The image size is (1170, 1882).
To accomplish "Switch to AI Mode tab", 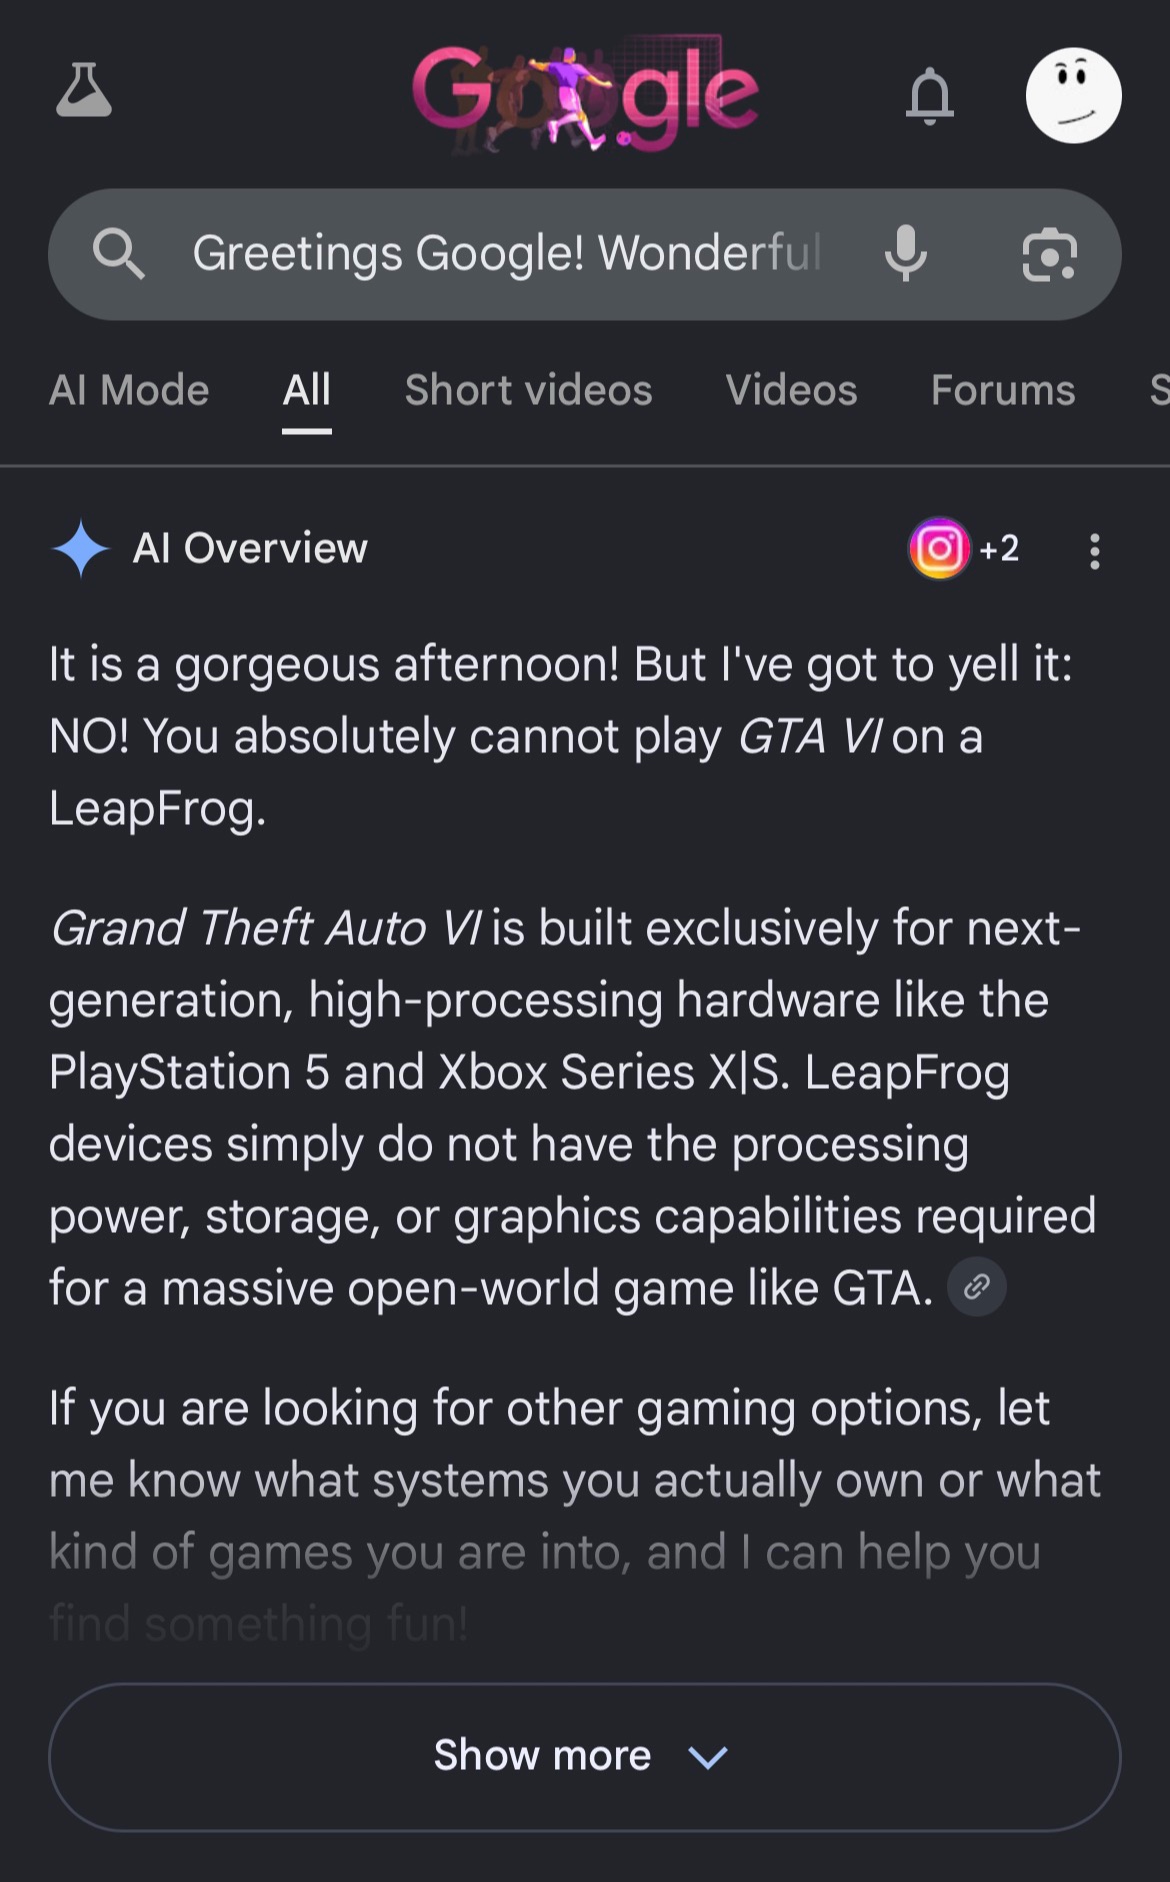I will (129, 390).
